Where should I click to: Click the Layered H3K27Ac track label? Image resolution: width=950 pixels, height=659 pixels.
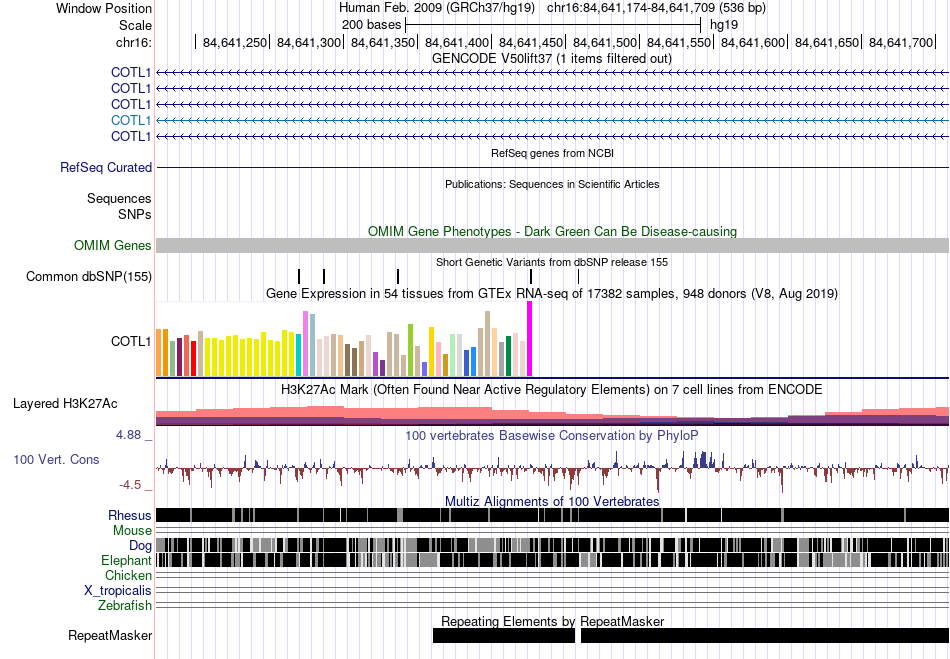click(x=65, y=403)
